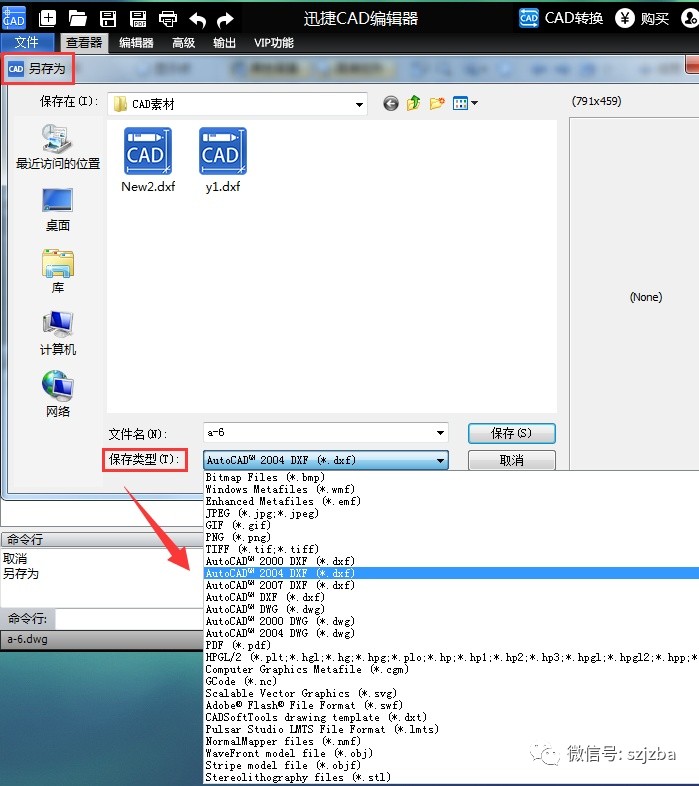
Task: Click the Open folder icon in title bar
Action: pos(77,18)
